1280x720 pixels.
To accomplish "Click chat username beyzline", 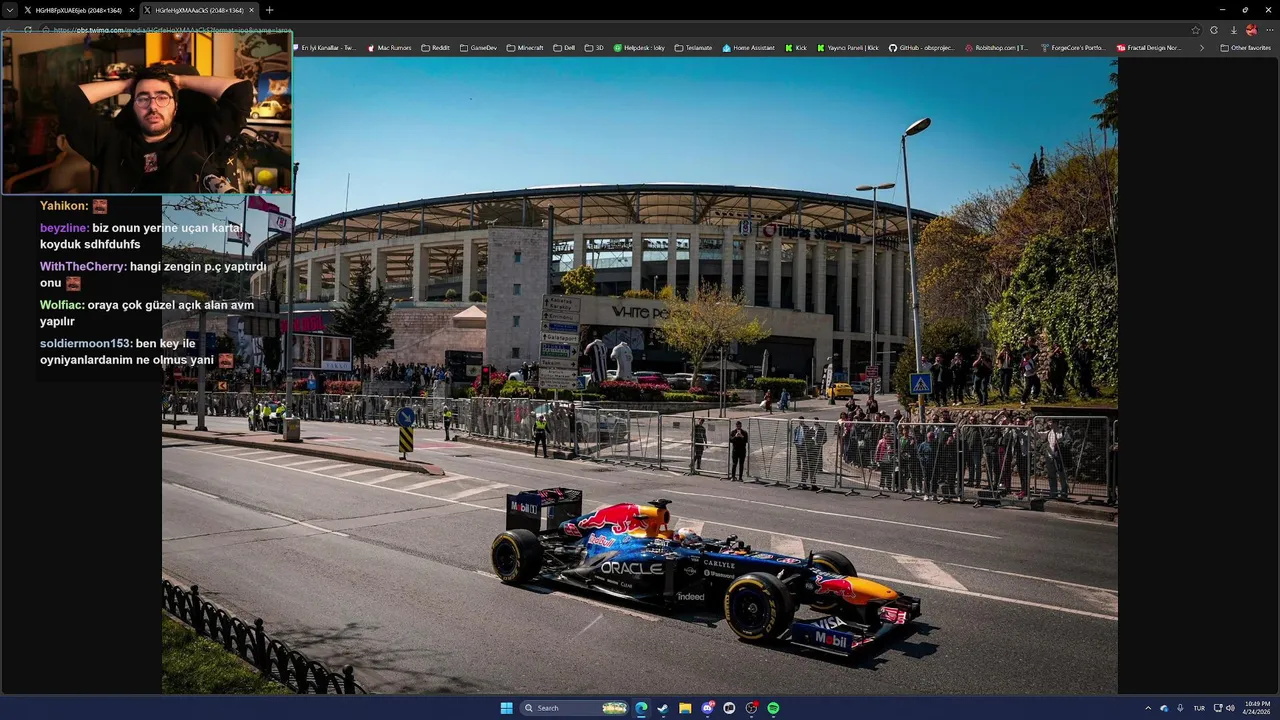I will pyautogui.click(x=64, y=228).
